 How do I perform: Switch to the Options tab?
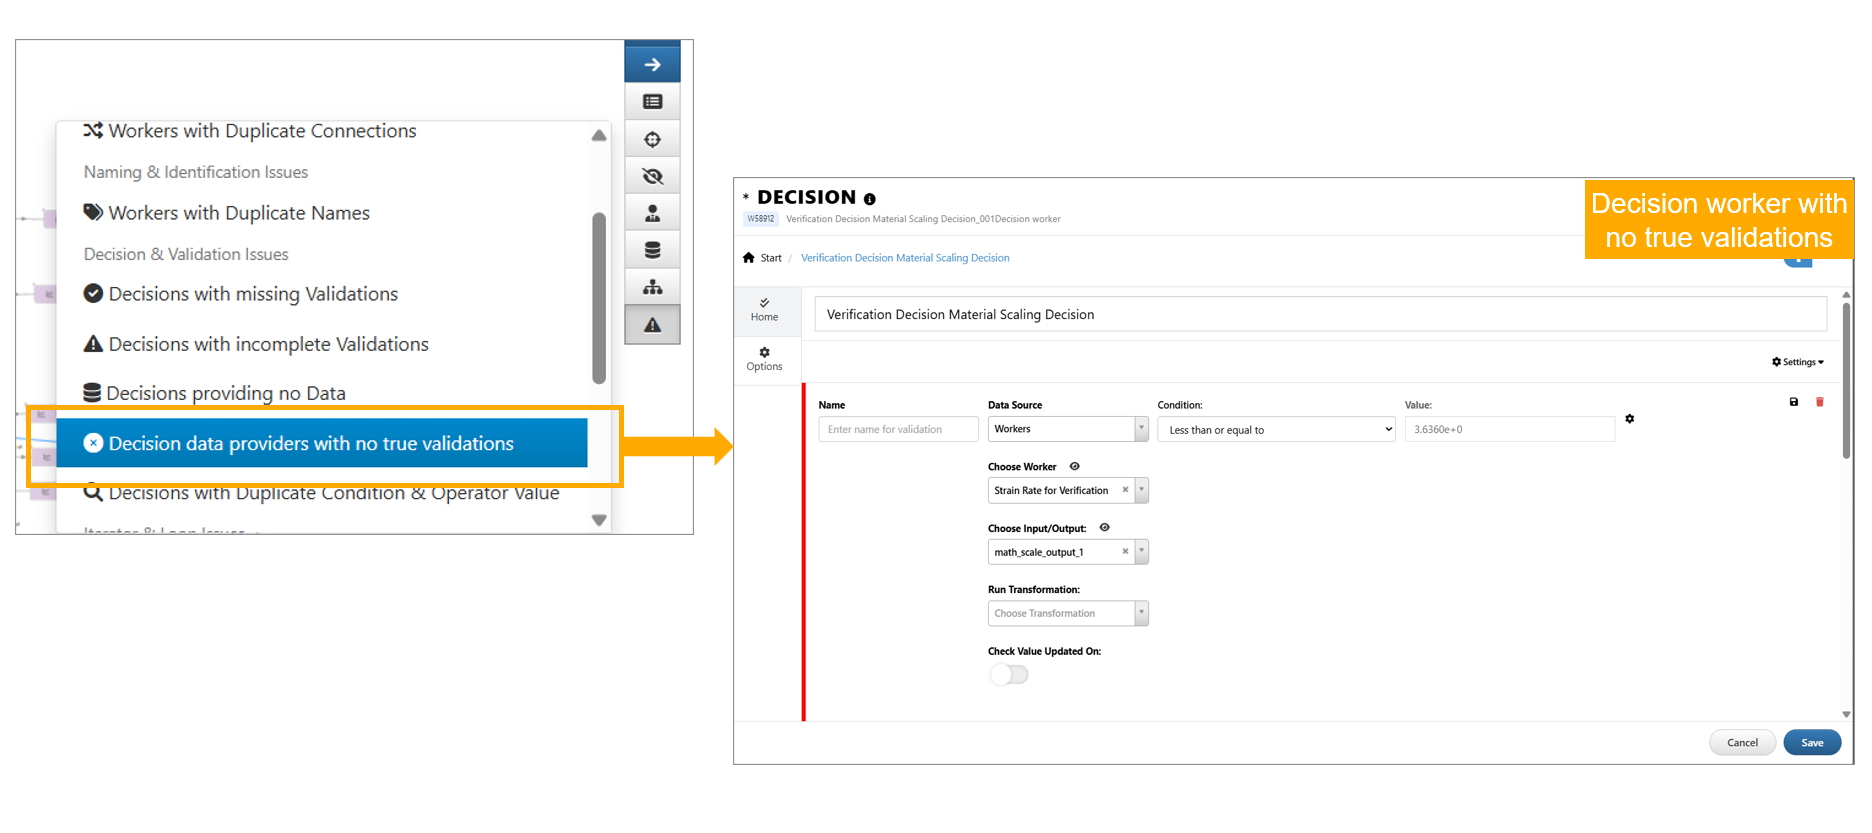point(764,359)
